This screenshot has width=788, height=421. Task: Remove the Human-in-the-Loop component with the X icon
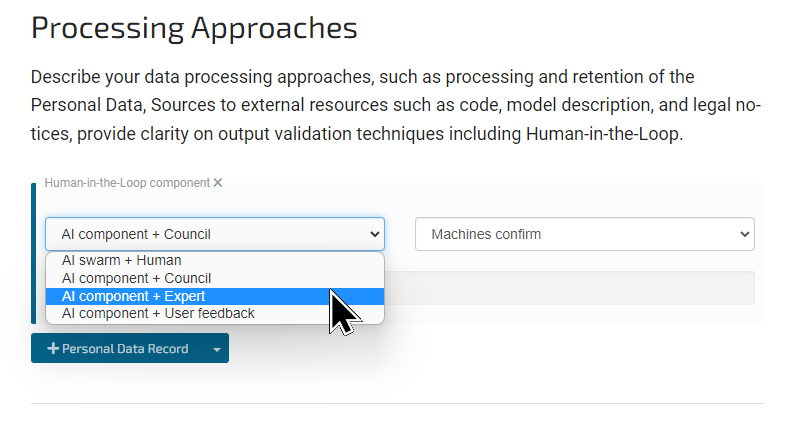point(218,183)
